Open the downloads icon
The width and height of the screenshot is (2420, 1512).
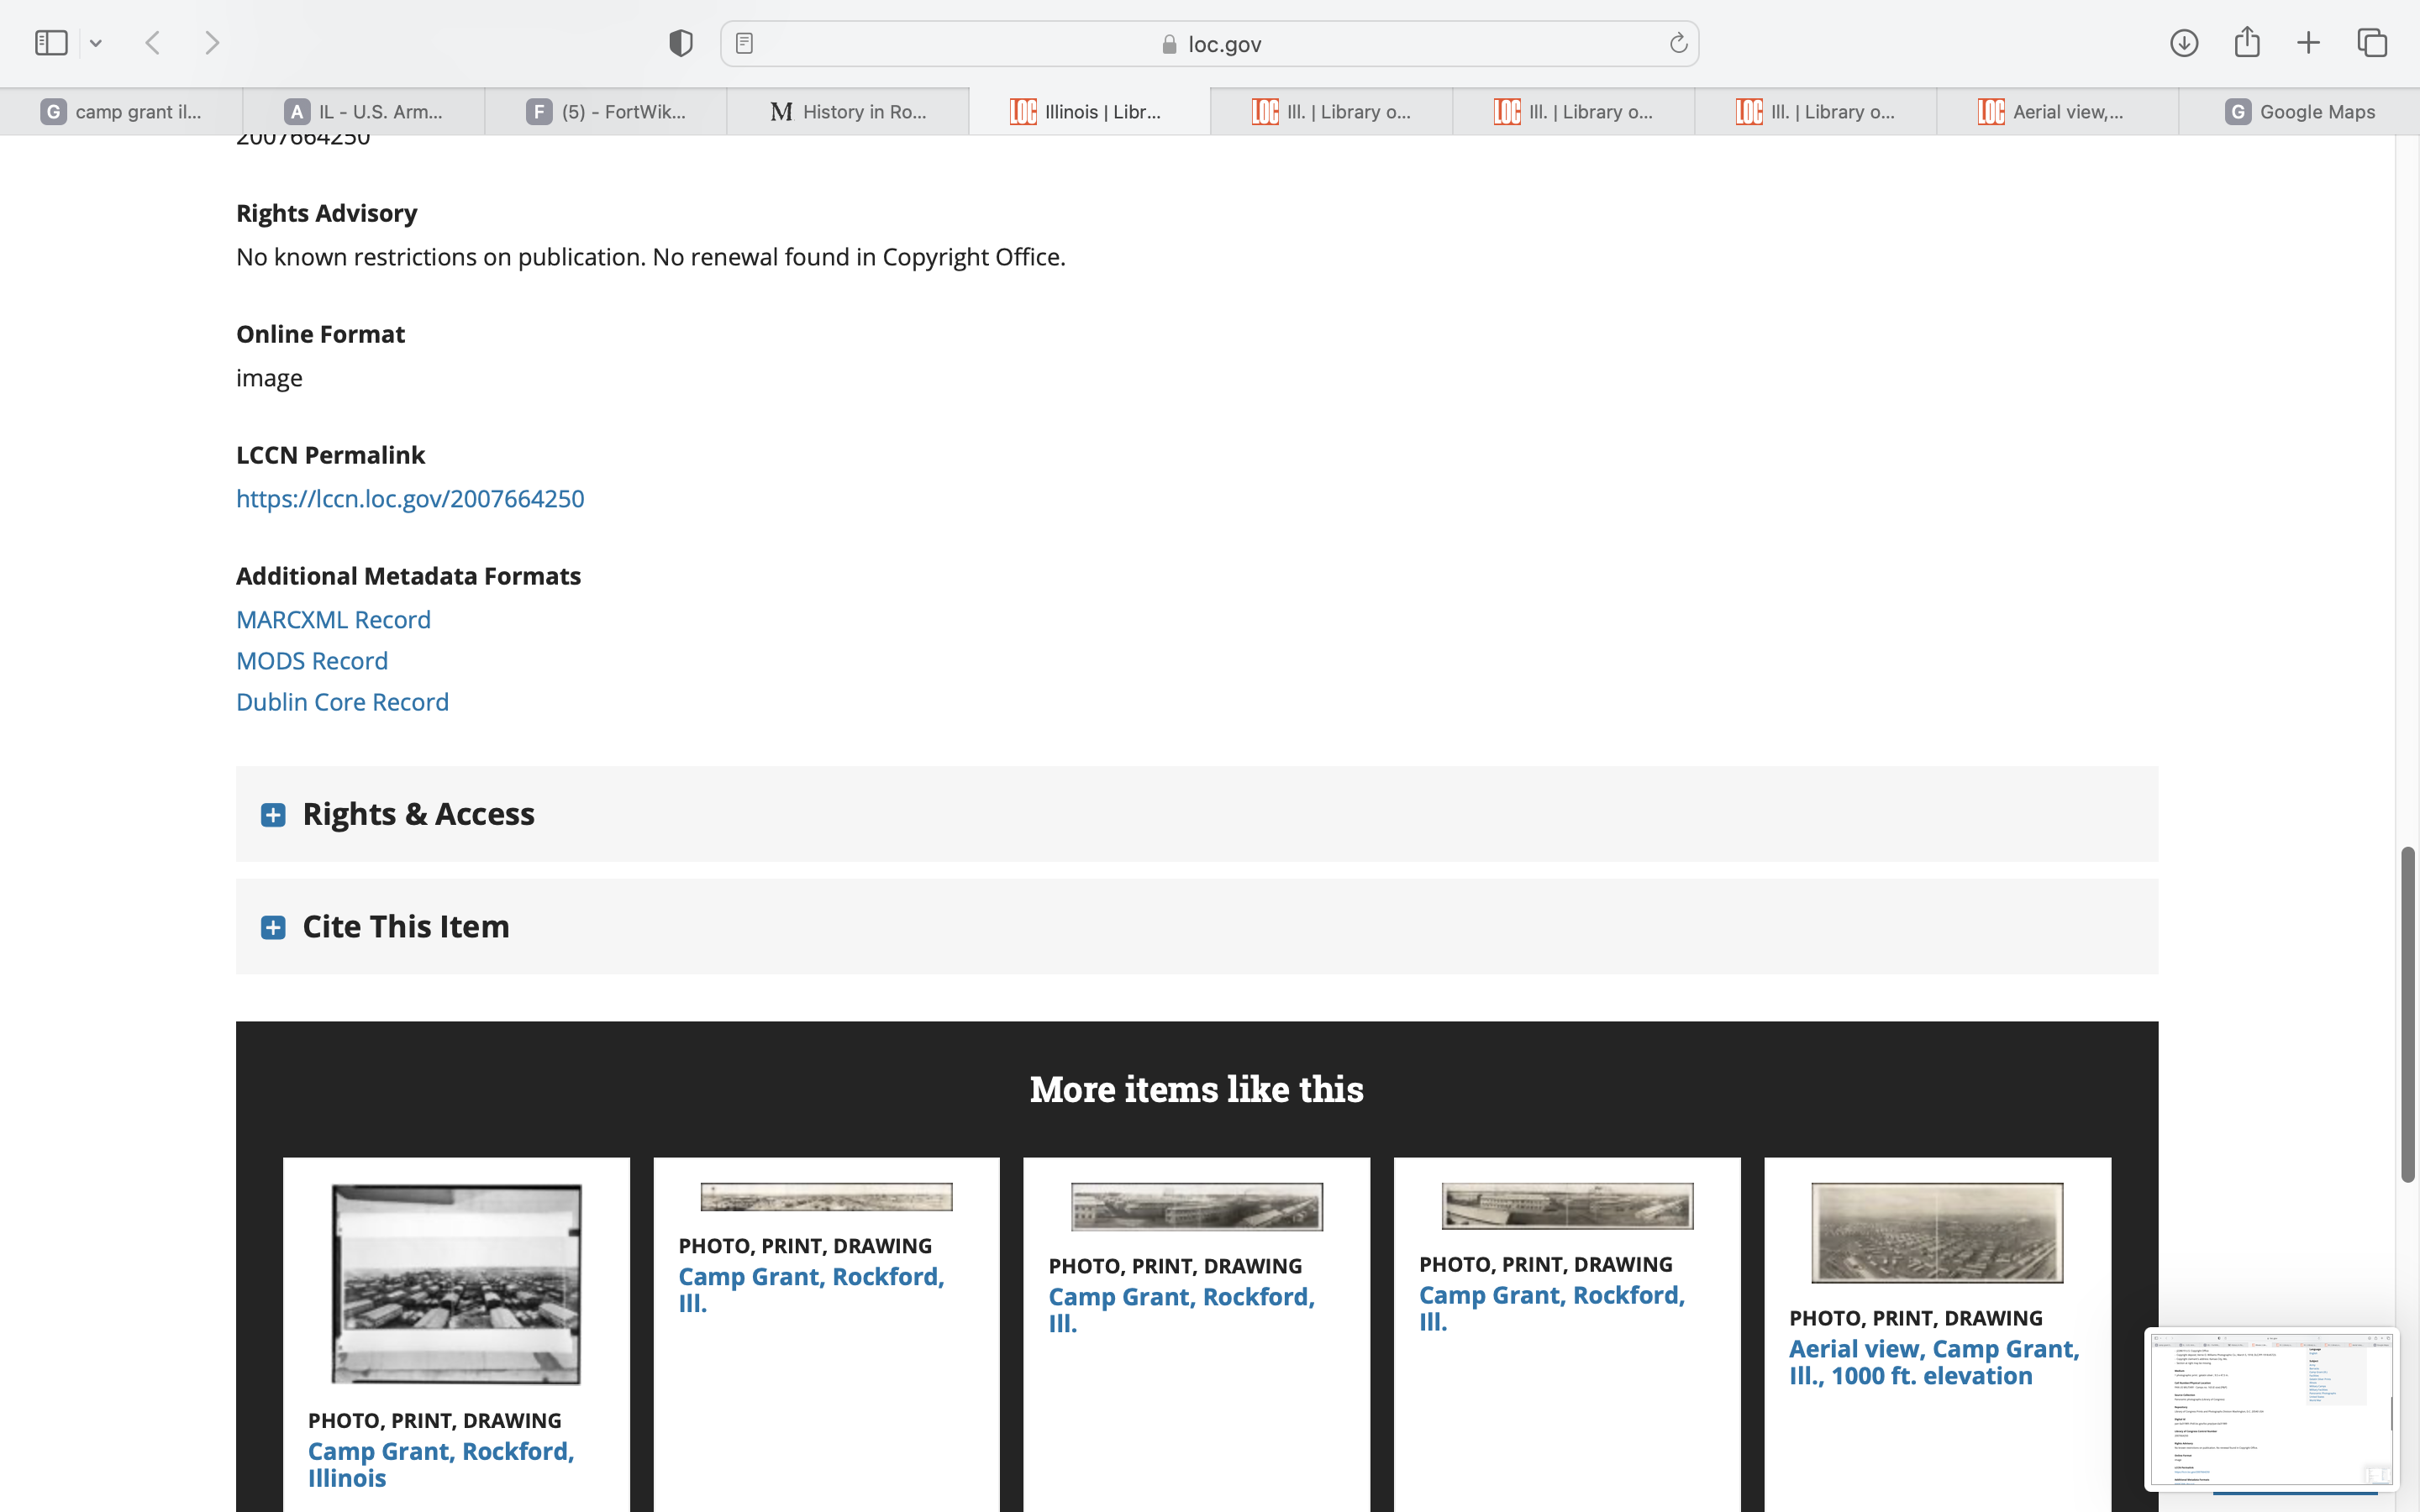tap(2184, 43)
